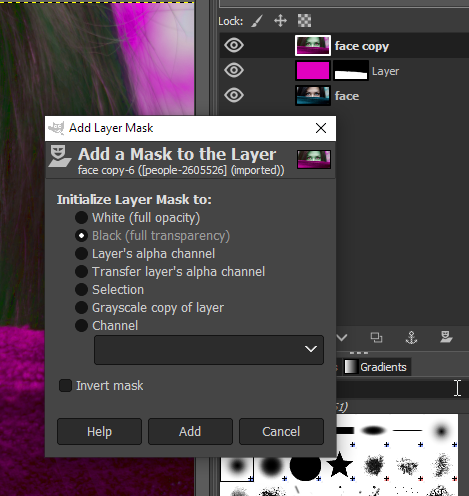The width and height of the screenshot is (469, 496).
Task: Select the five-point star brush
Action: 339,464
